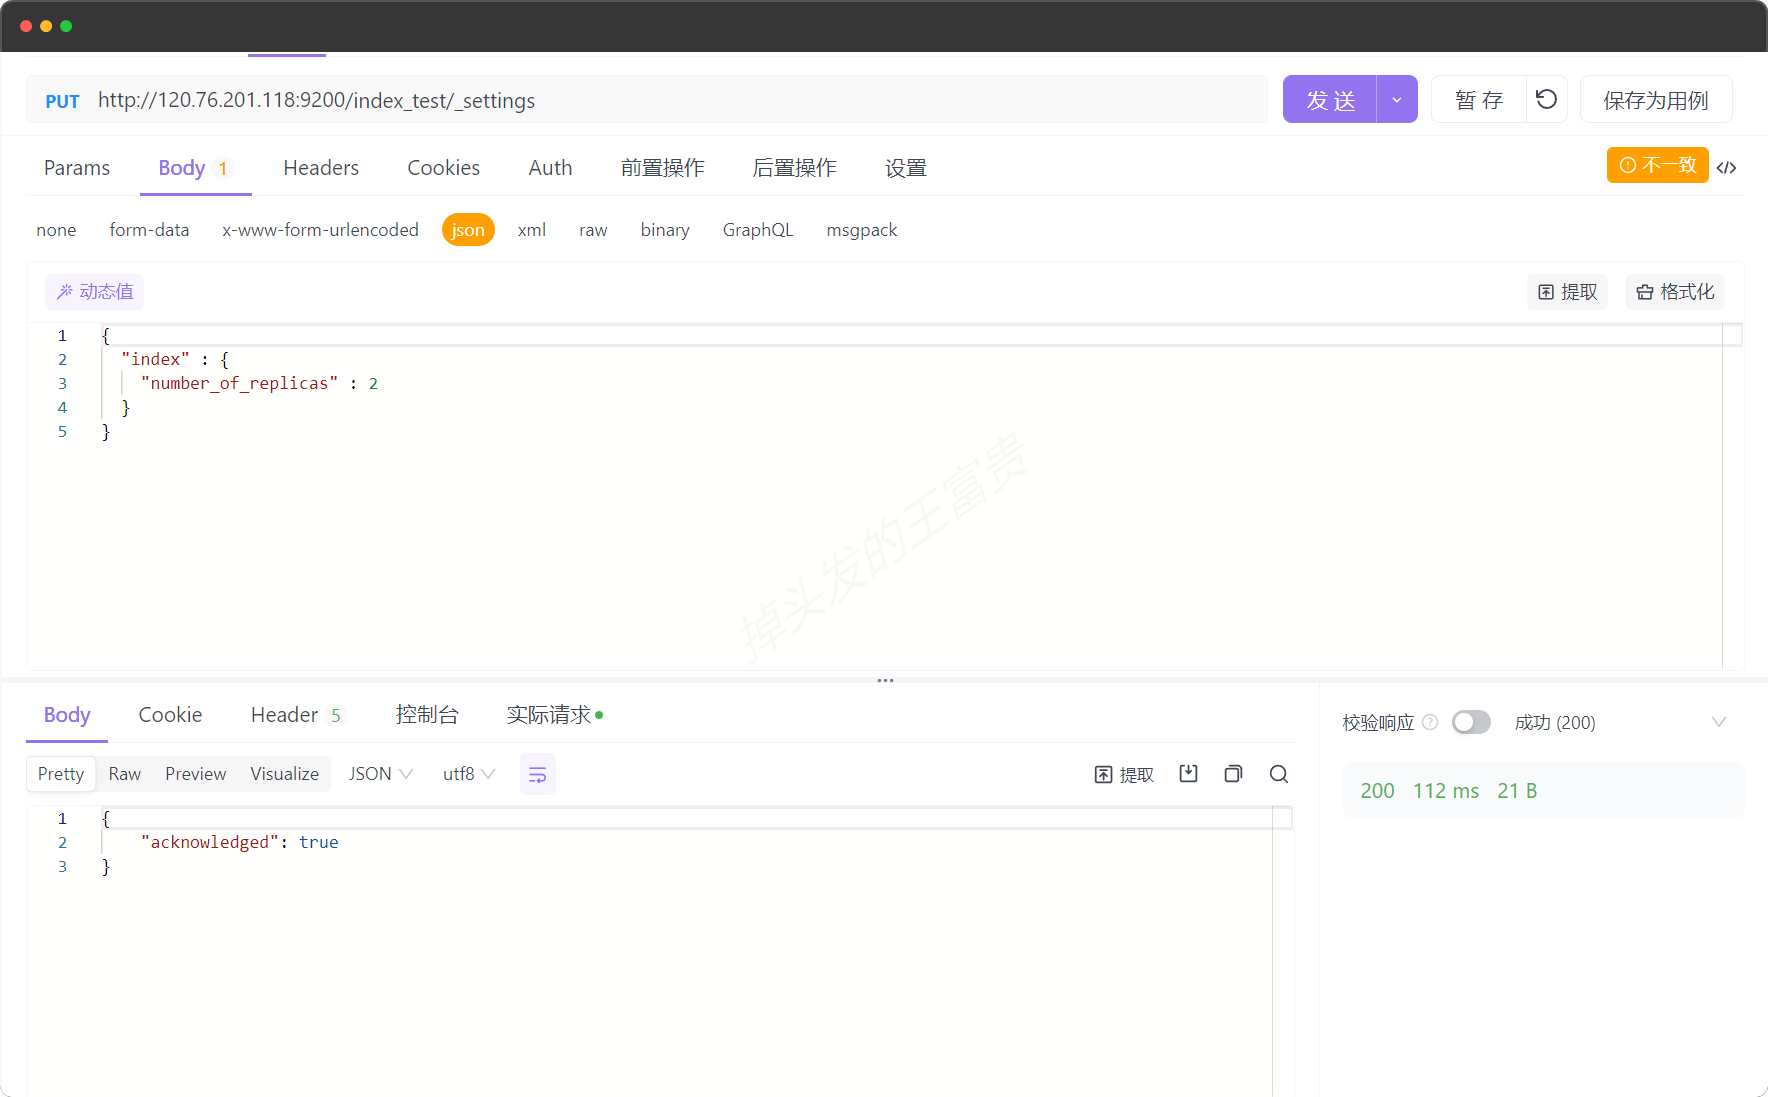Select the msgpack body type
Image resolution: width=1768 pixels, height=1097 pixels.
click(x=862, y=230)
